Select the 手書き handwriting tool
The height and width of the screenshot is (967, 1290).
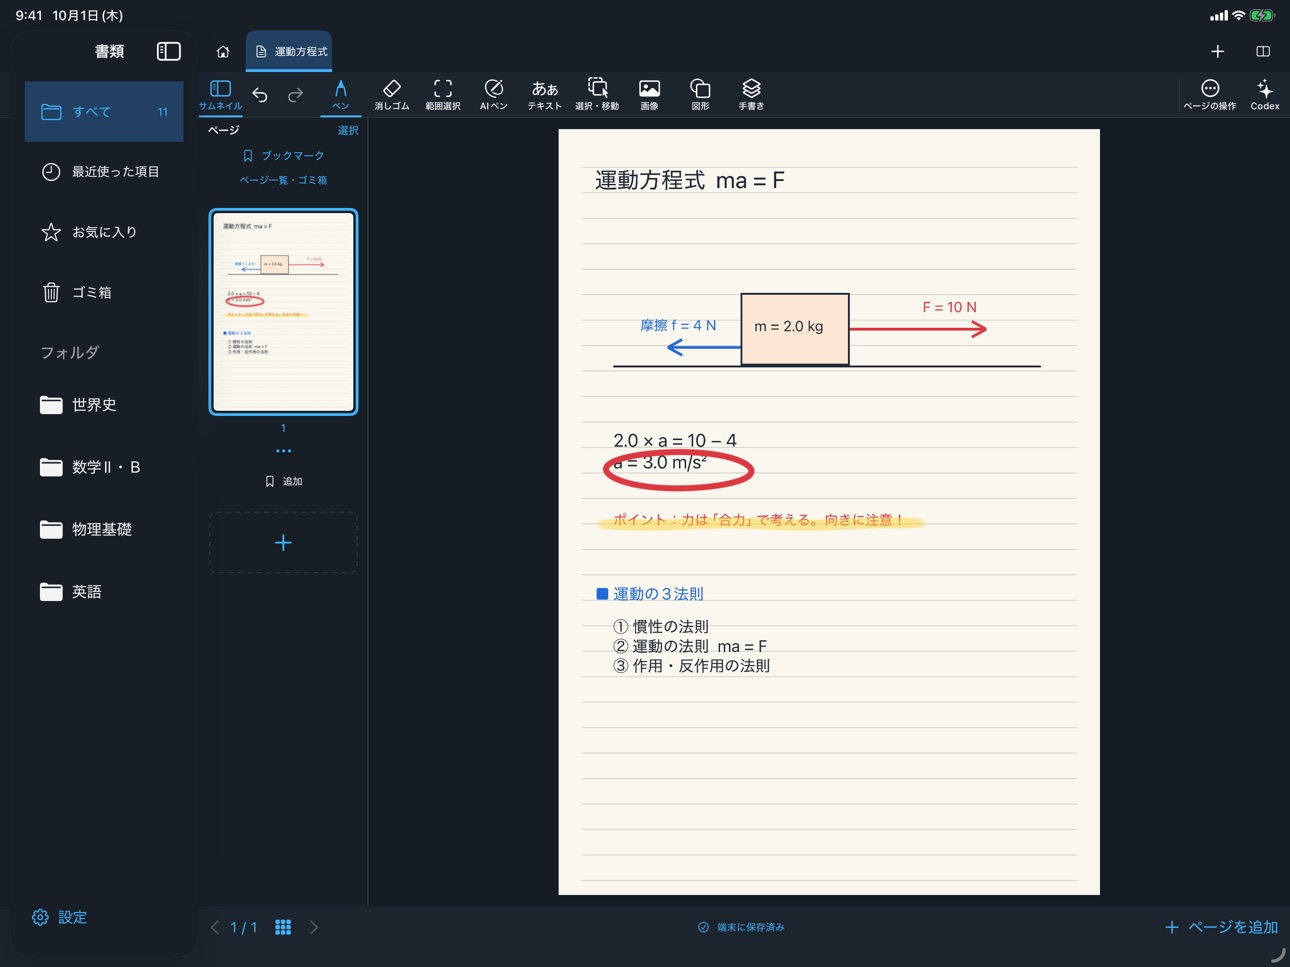pyautogui.click(x=751, y=94)
